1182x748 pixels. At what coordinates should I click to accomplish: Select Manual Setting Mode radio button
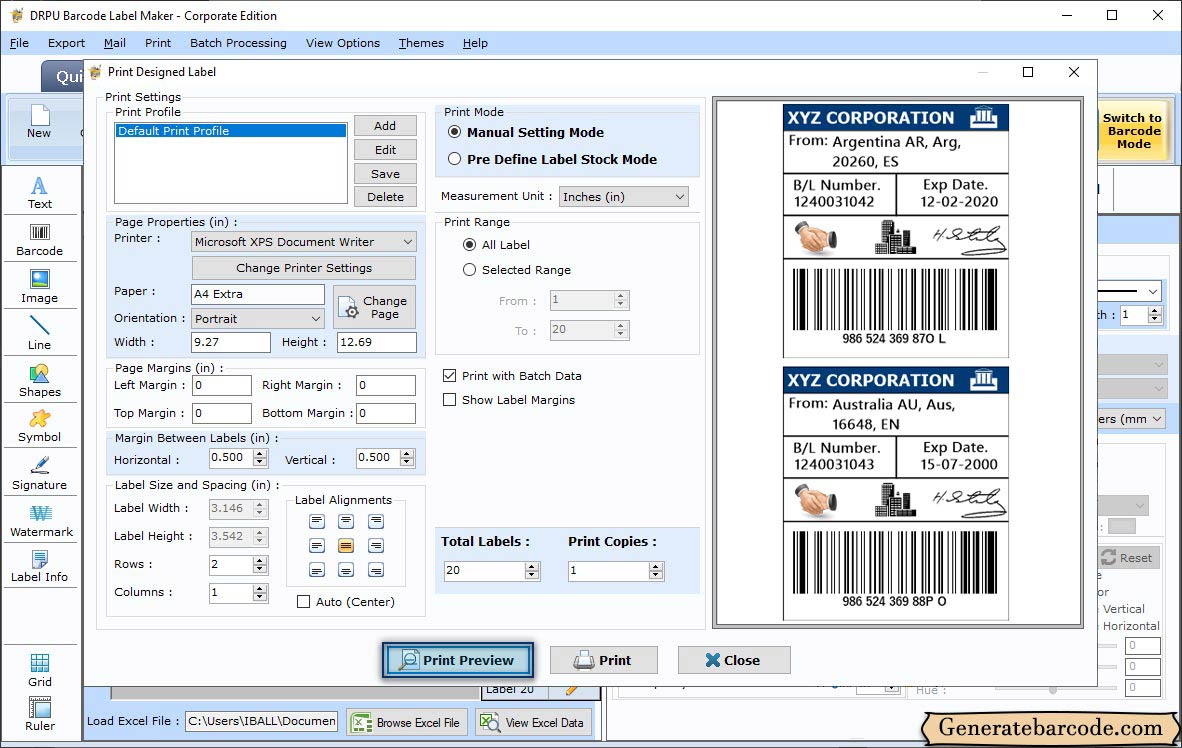(455, 132)
